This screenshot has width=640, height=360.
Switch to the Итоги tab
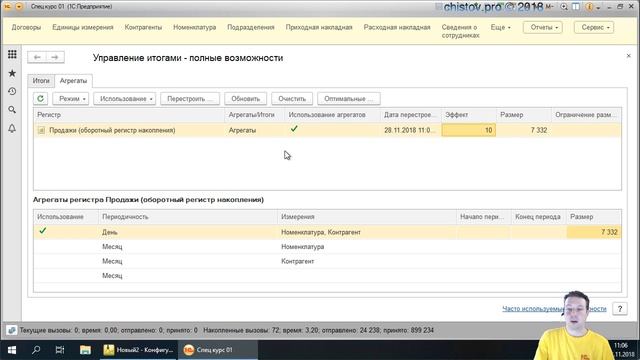click(41, 81)
